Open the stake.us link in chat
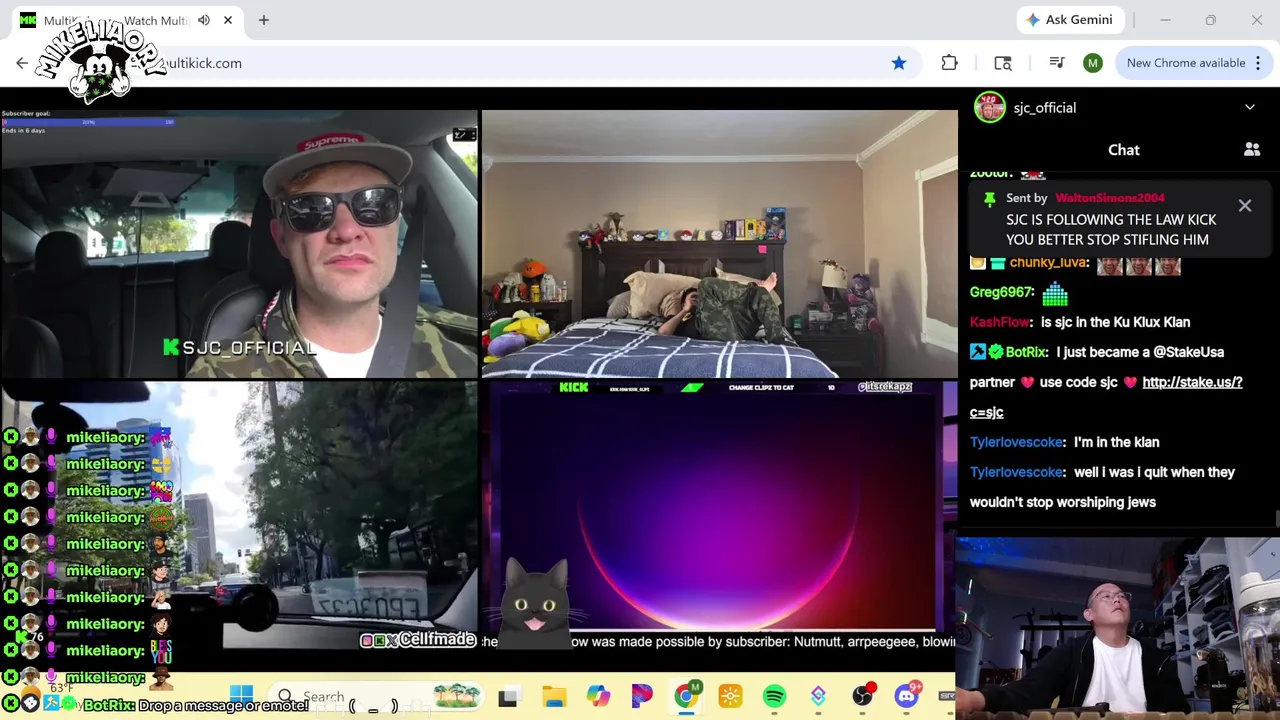This screenshot has width=1280, height=720. [1192, 382]
